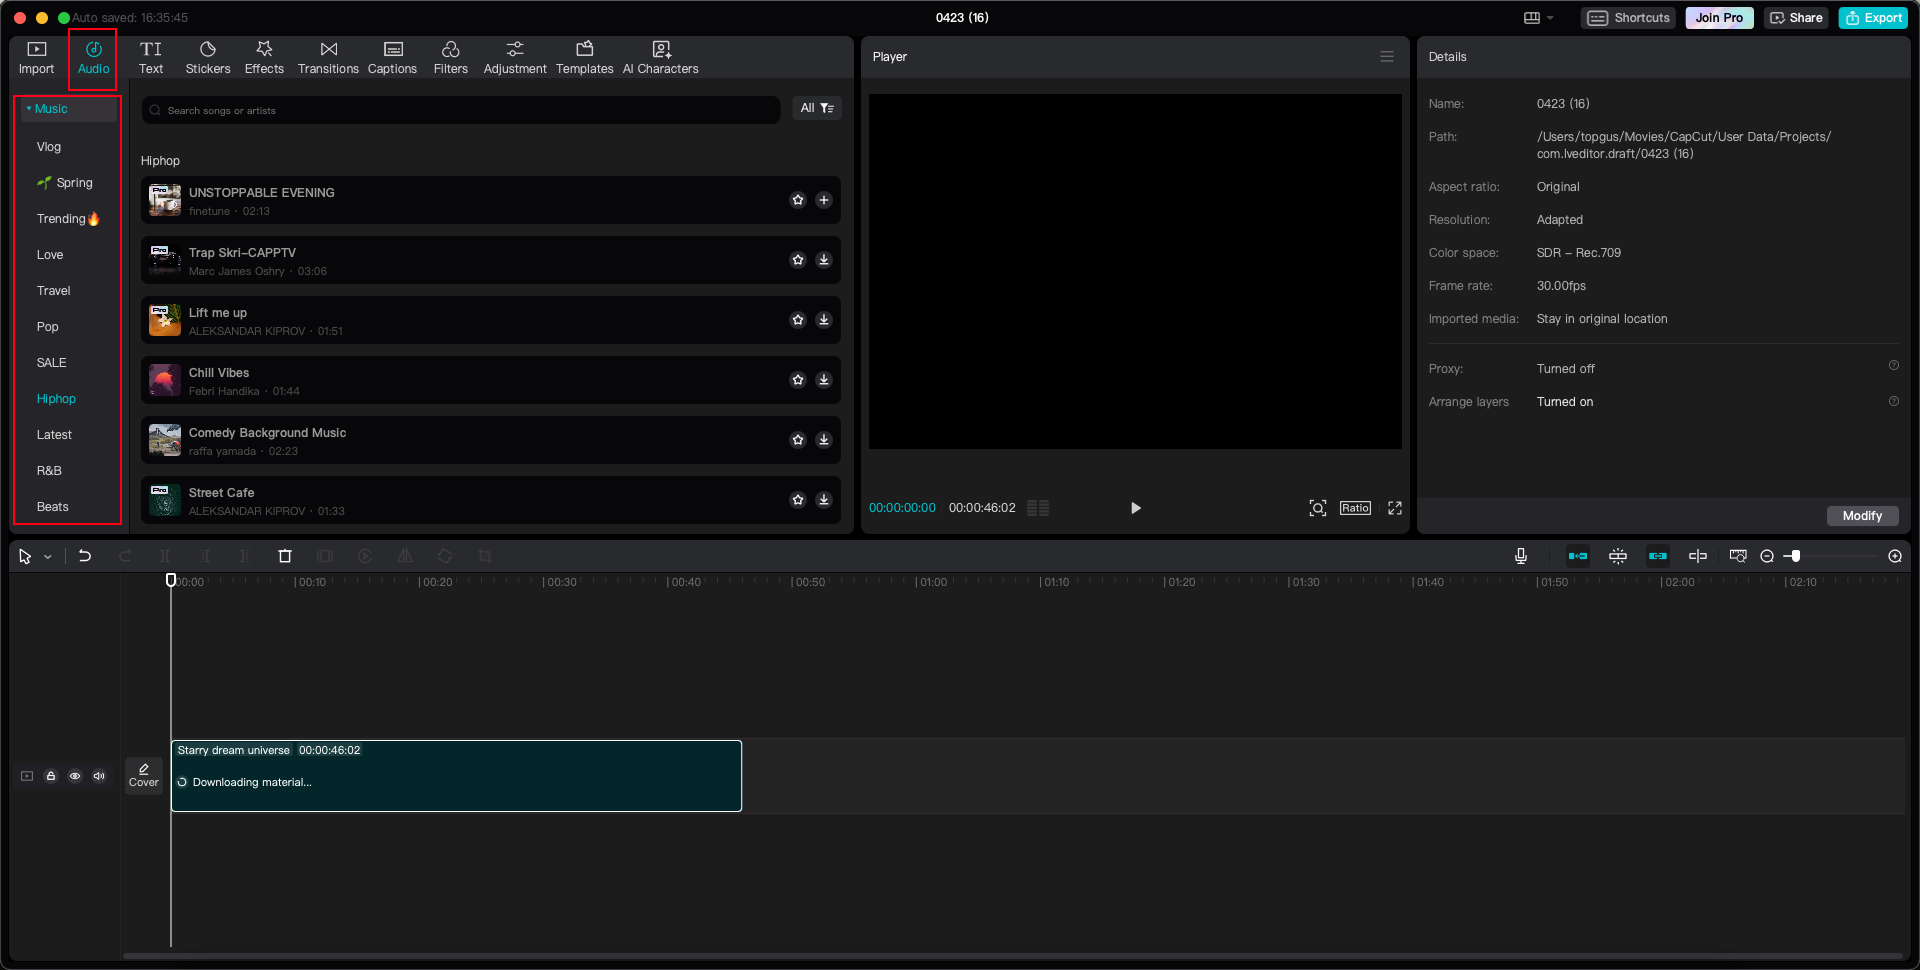Click the Modify button in Details panel

[1862, 516]
